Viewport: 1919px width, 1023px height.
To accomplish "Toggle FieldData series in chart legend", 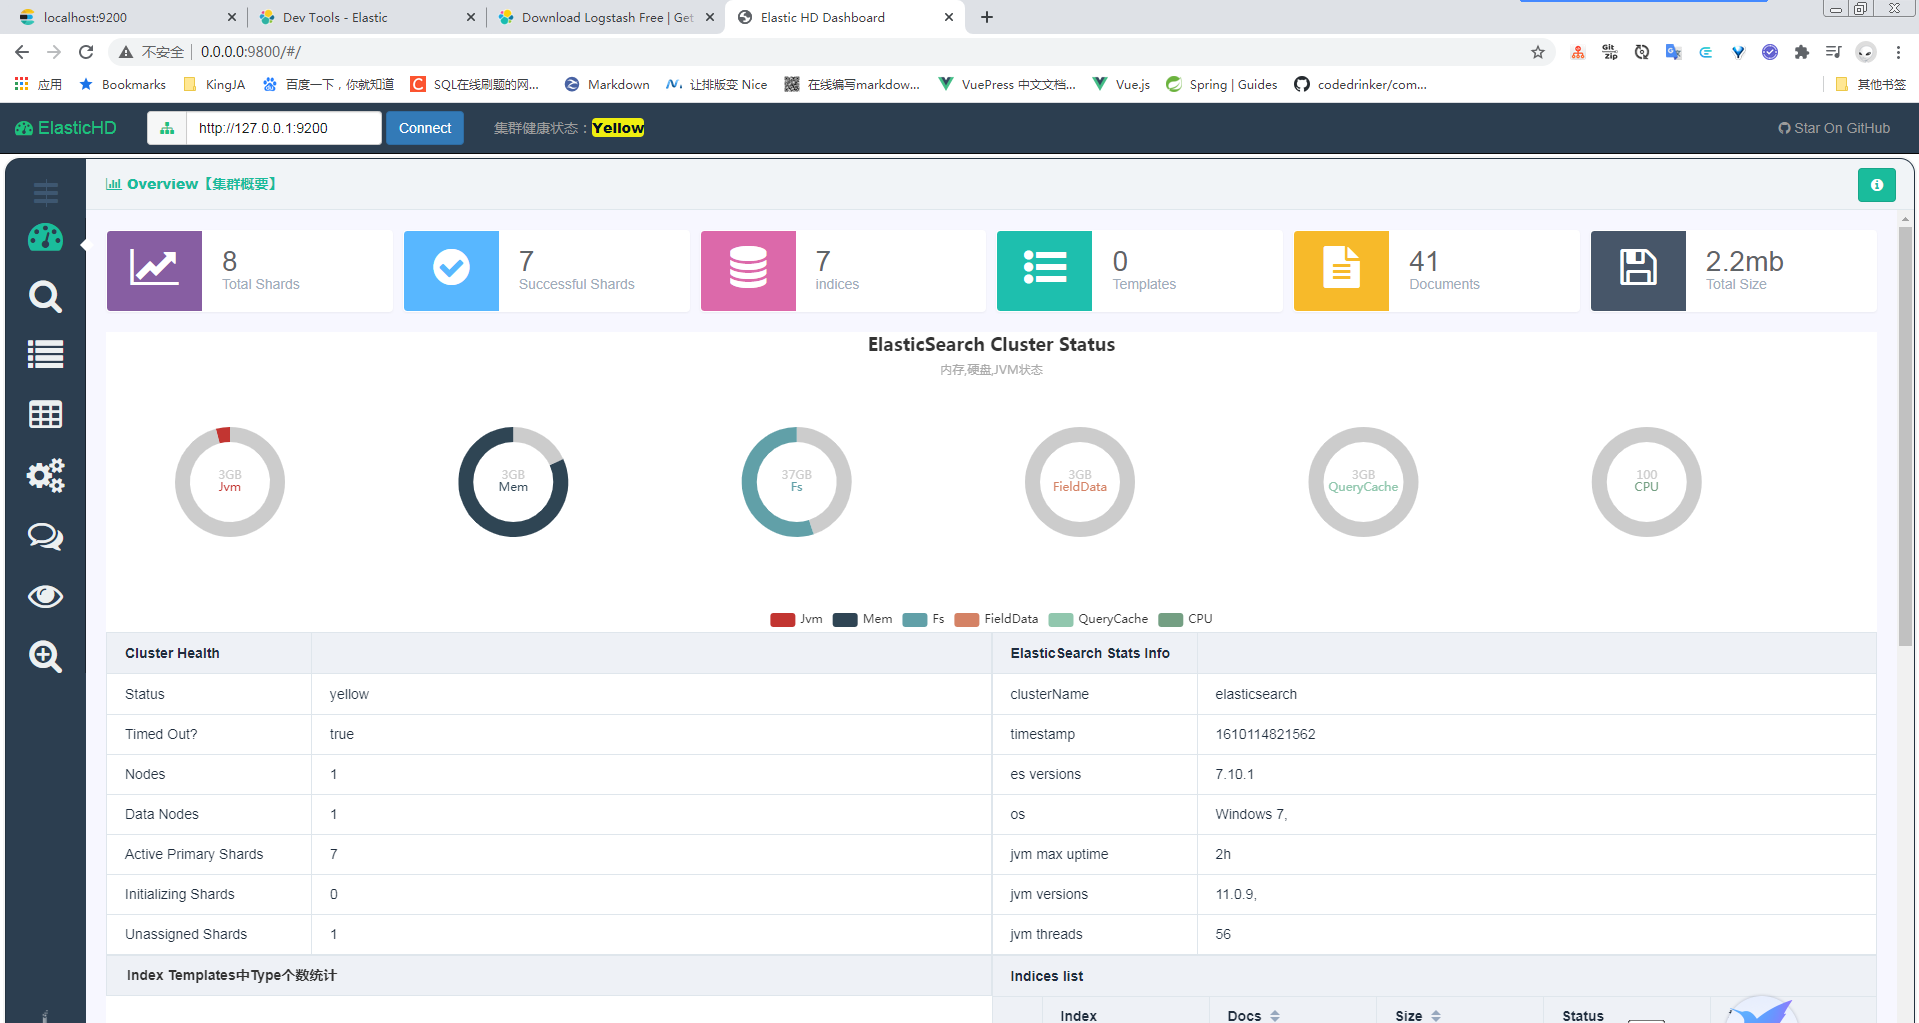I will click(x=996, y=619).
